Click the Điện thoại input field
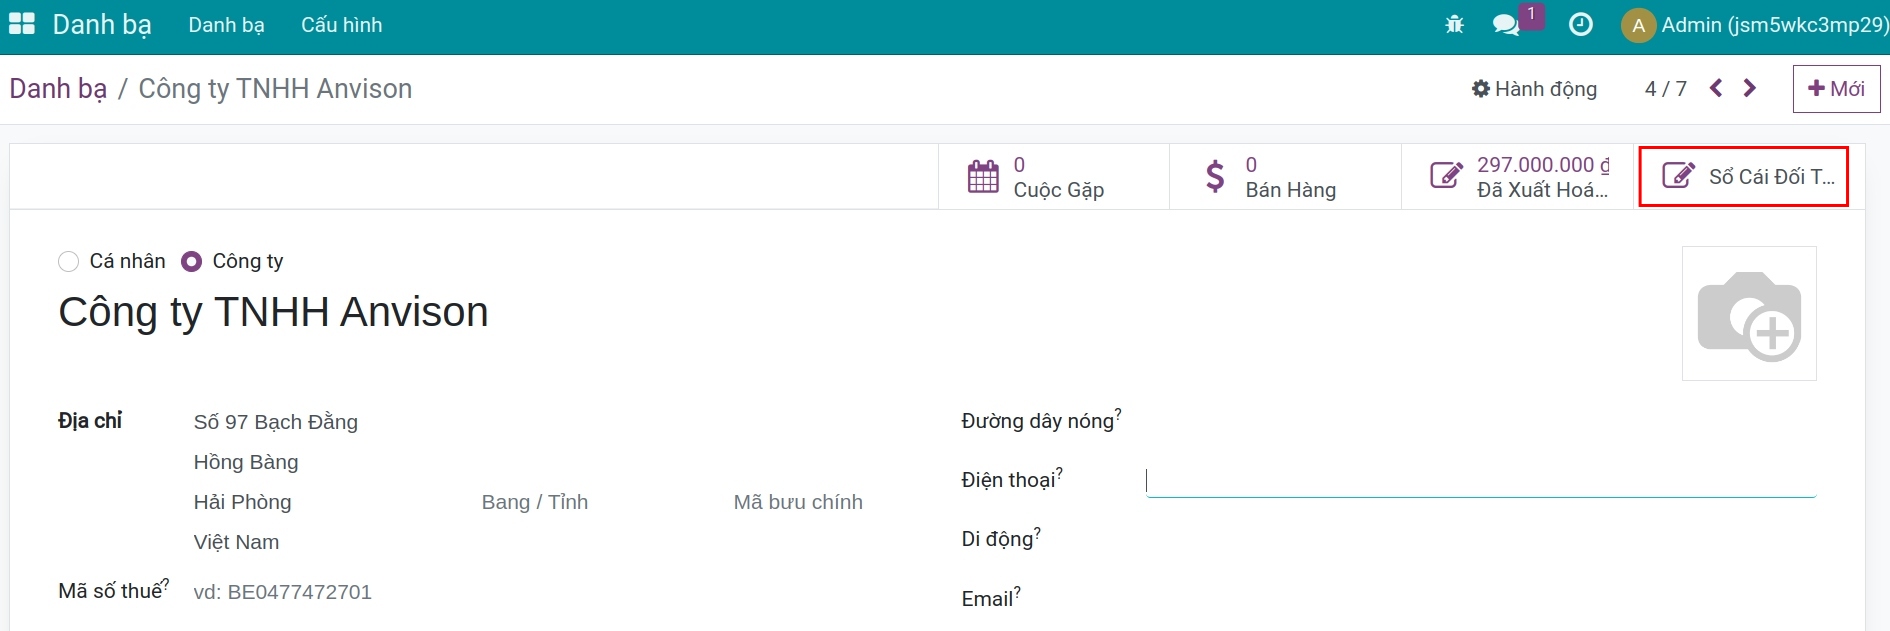 1480,481
